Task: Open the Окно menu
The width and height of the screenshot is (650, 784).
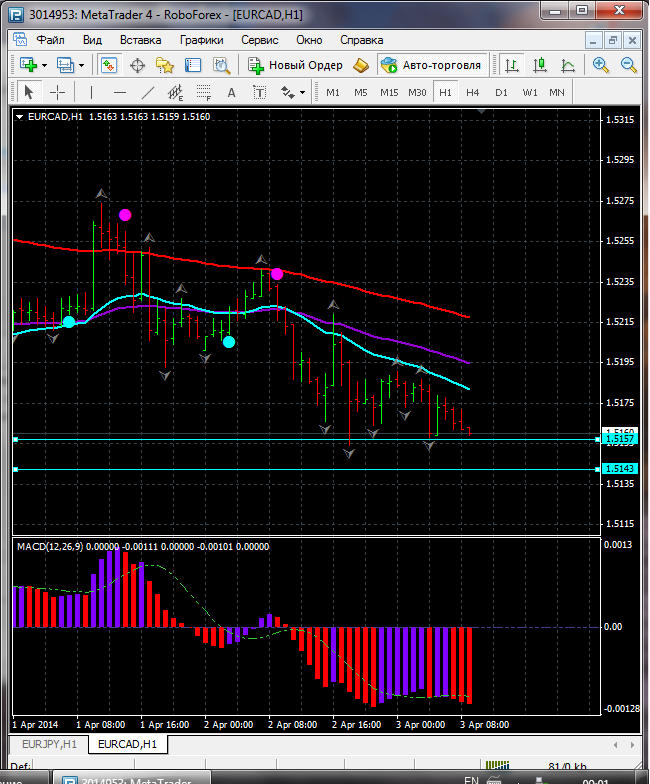Action: pos(309,40)
